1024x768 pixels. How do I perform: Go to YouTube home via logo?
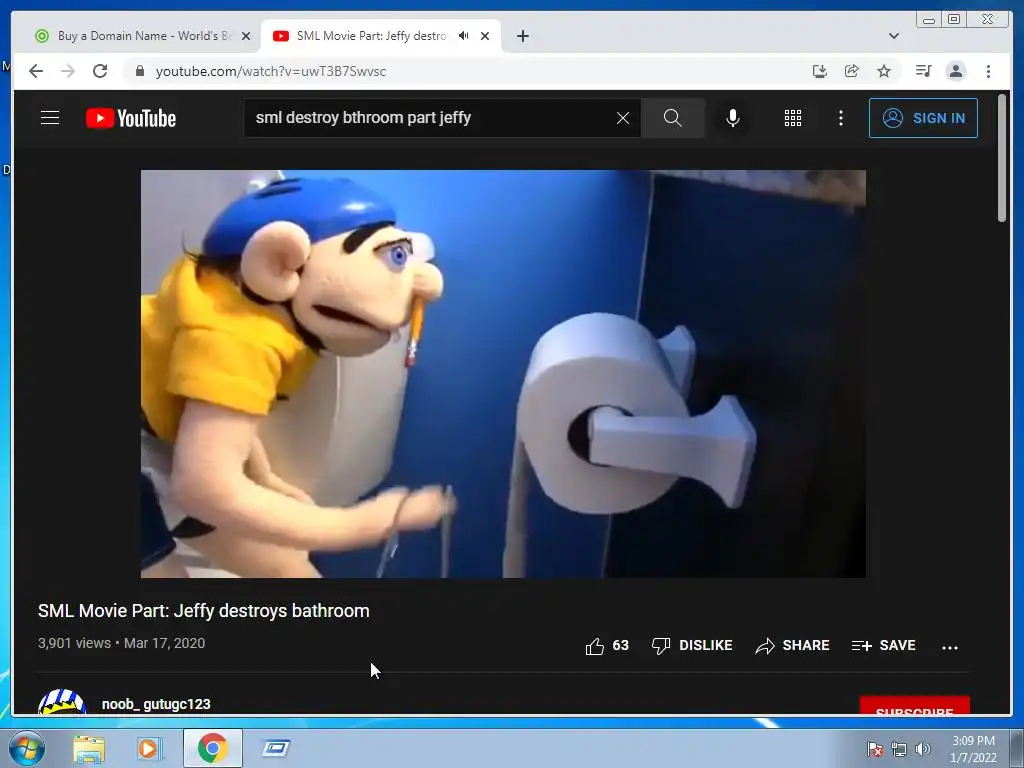131,118
